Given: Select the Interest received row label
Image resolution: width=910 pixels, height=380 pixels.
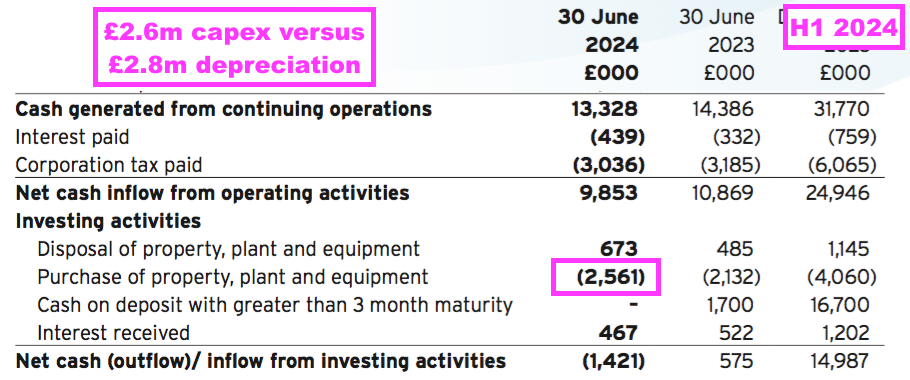Looking at the screenshot, I should (x=113, y=333).
